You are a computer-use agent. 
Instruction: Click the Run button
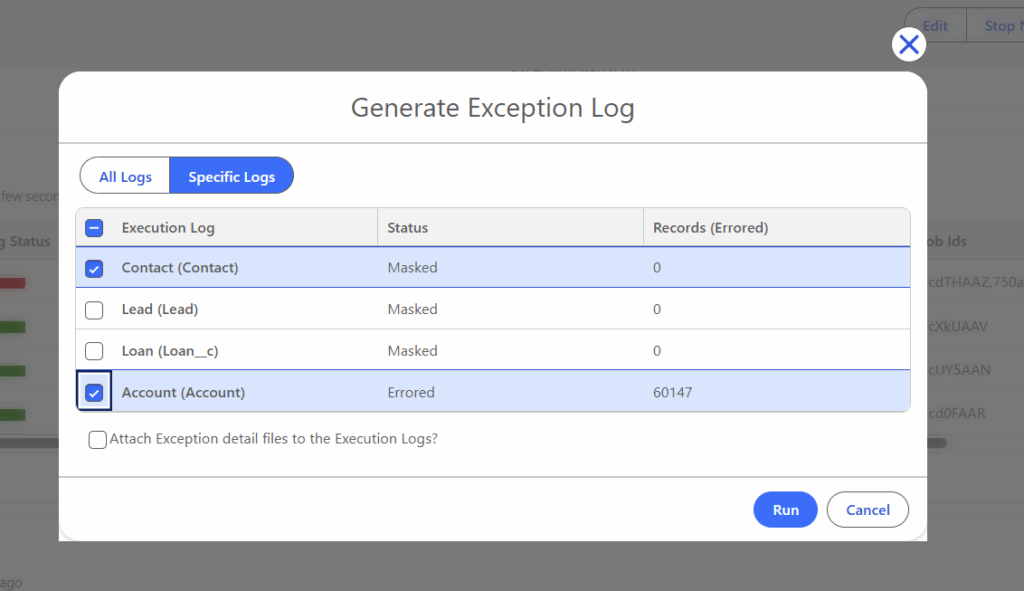pyautogui.click(x=785, y=510)
